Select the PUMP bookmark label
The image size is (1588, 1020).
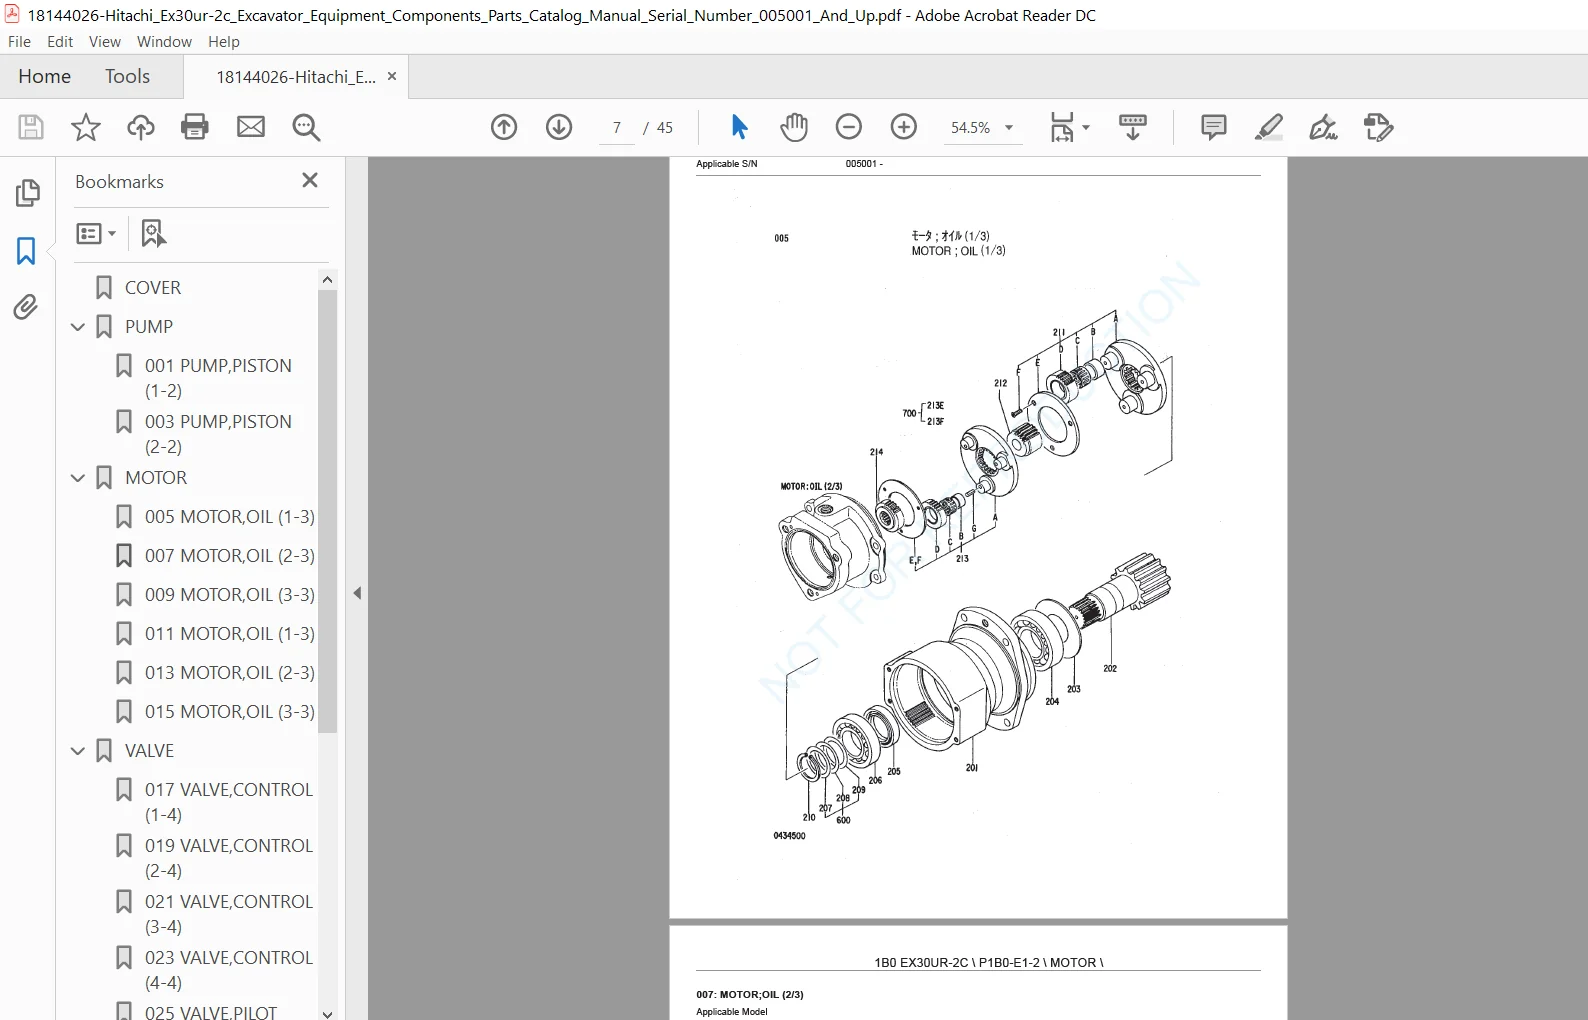pyautogui.click(x=149, y=327)
